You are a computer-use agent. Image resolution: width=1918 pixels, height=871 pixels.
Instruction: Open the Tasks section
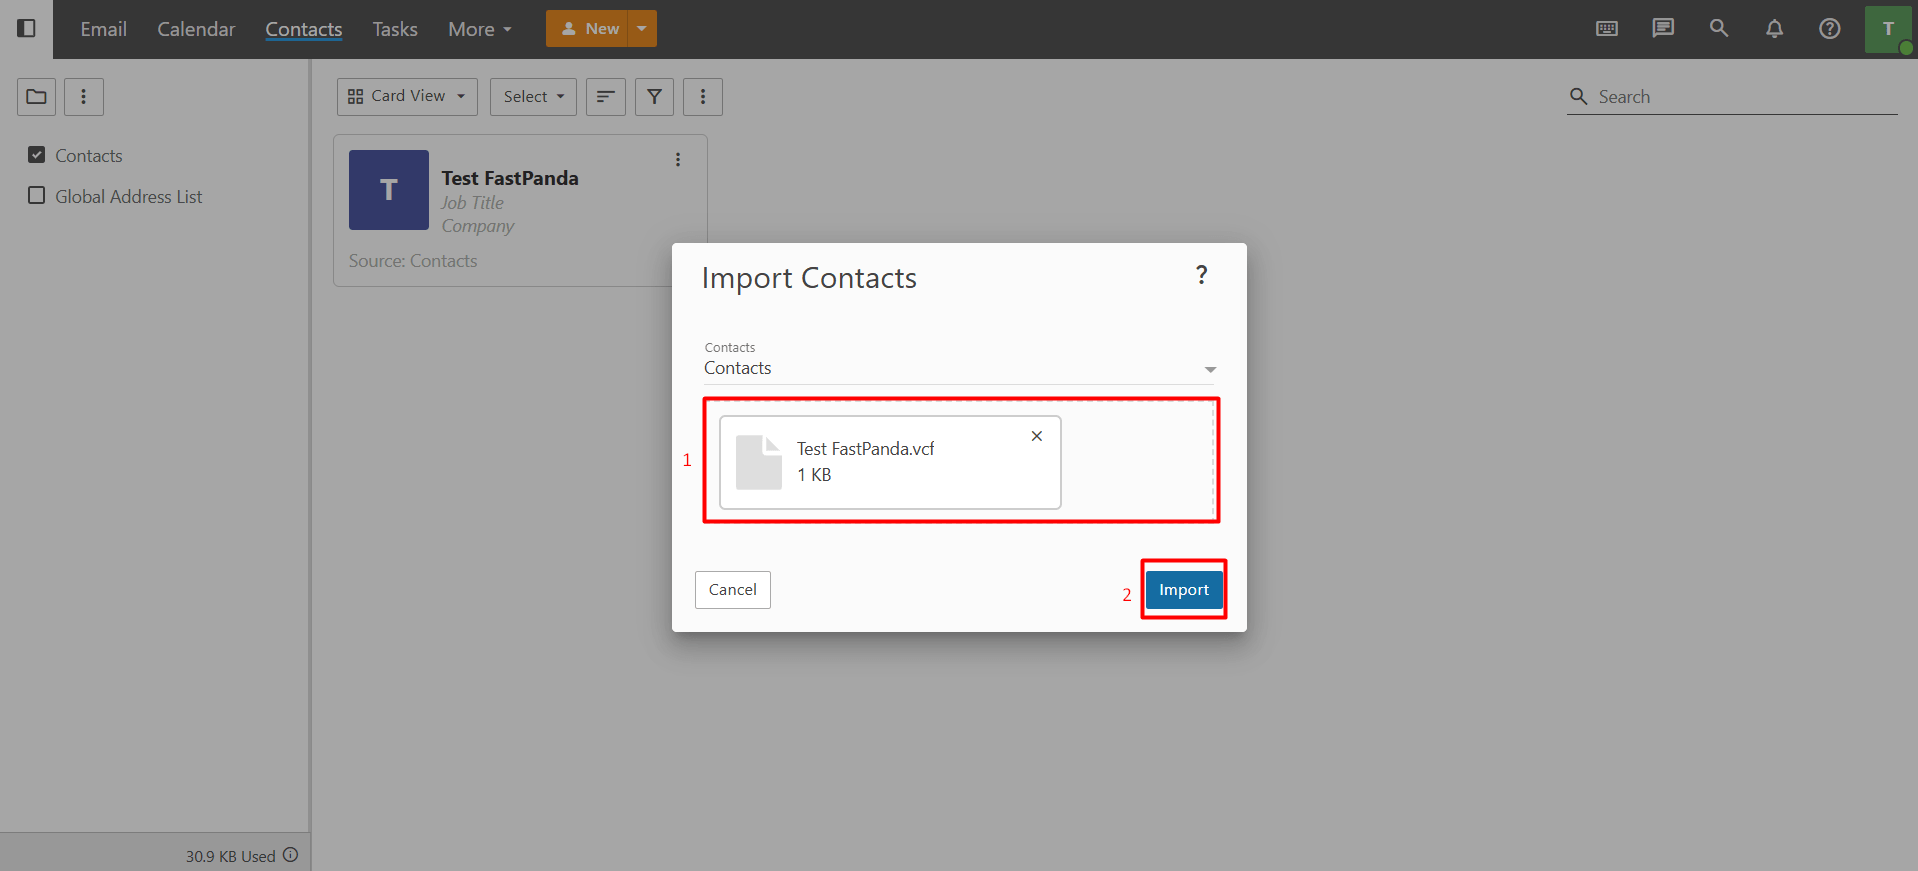[395, 29]
